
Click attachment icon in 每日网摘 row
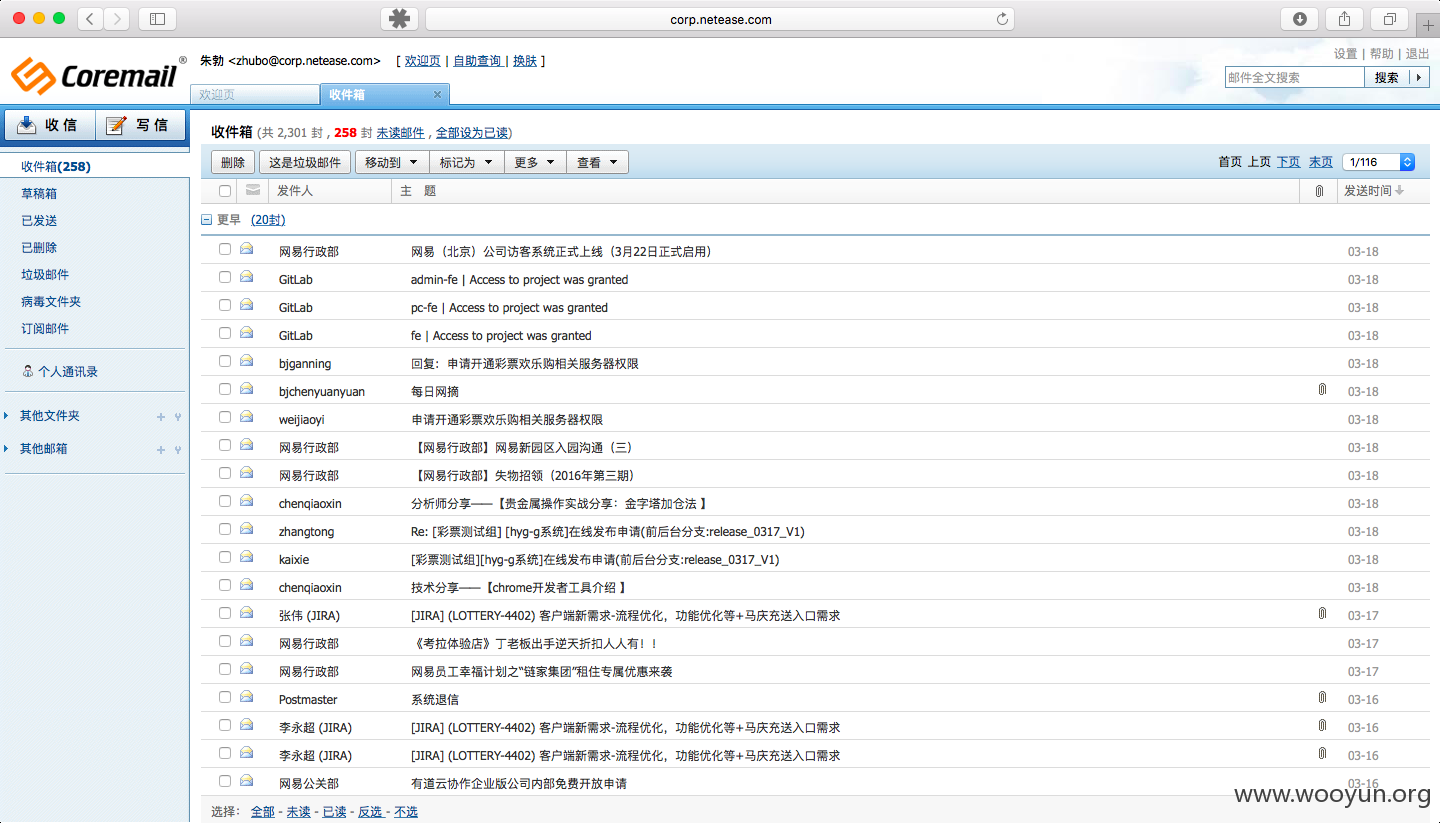[1322, 390]
